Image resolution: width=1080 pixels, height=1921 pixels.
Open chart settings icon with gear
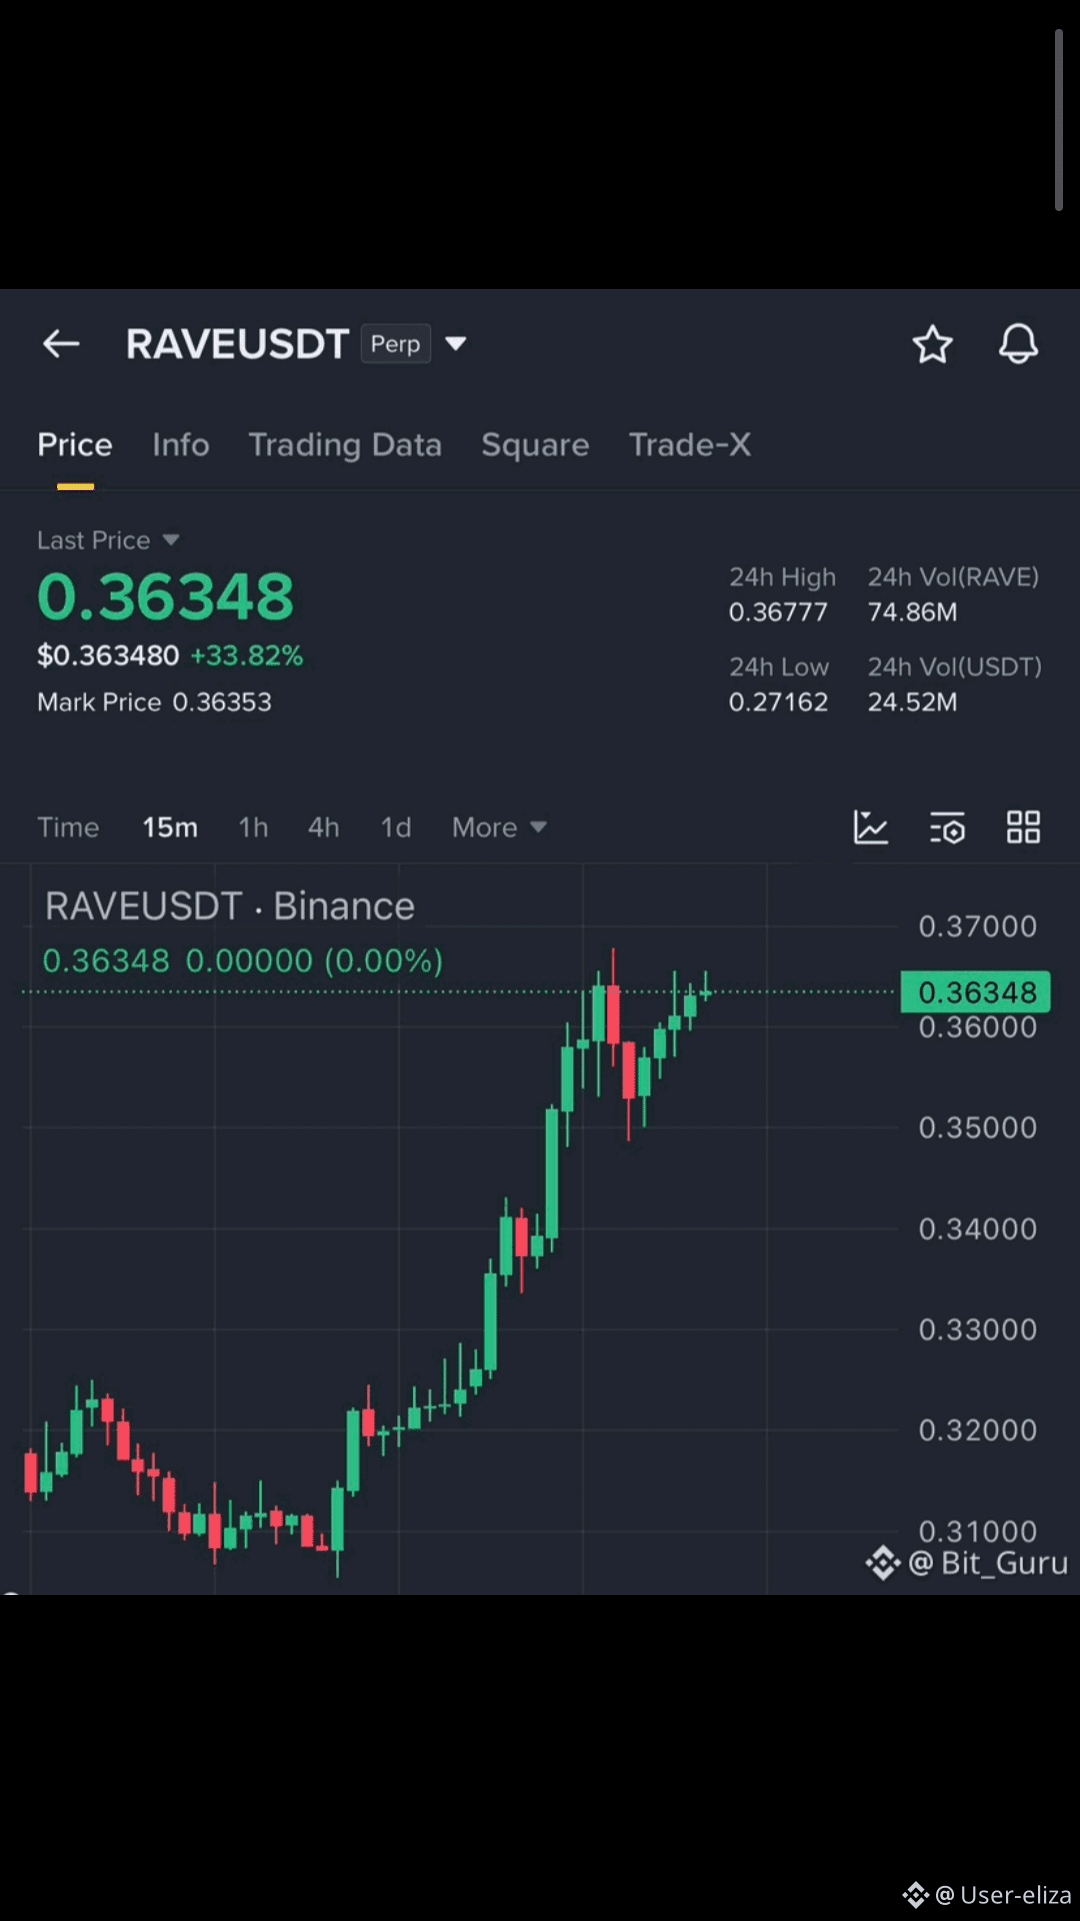947,827
